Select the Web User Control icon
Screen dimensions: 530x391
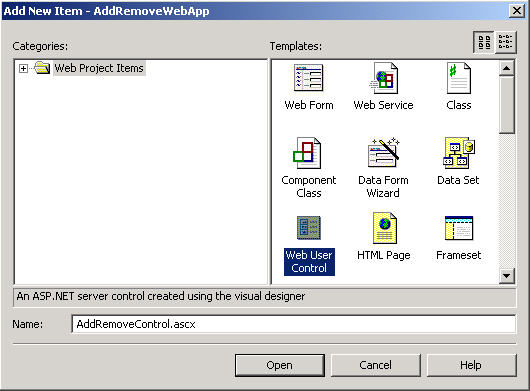pyautogui.click(x=309, y=228)
